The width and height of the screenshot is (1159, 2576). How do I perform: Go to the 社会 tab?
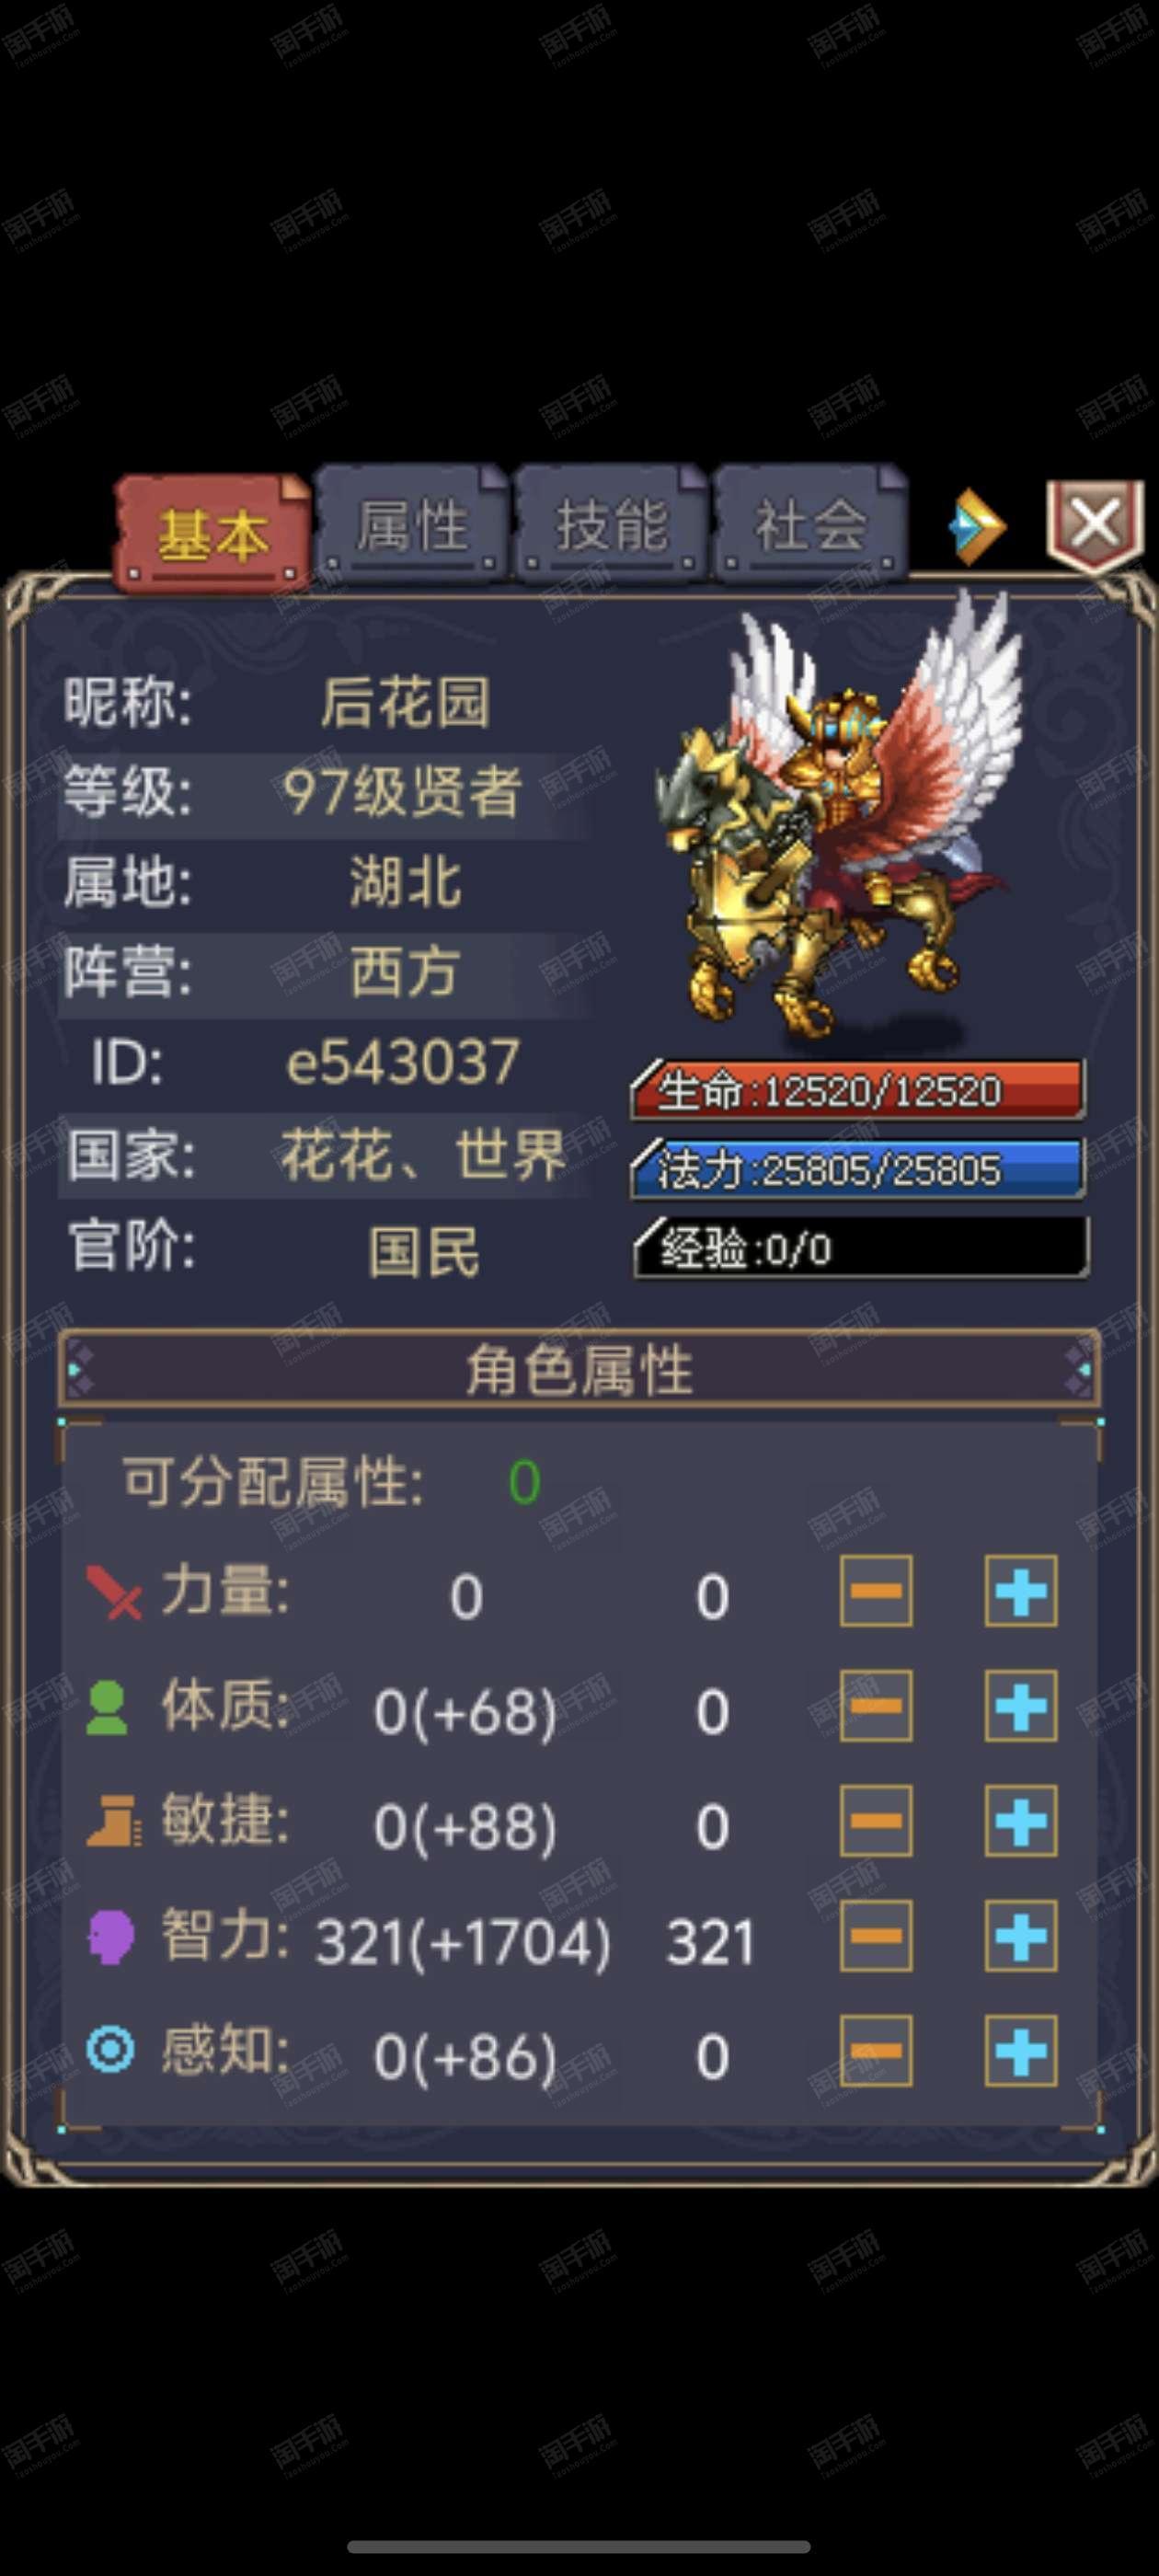click(x=811, y=524)
